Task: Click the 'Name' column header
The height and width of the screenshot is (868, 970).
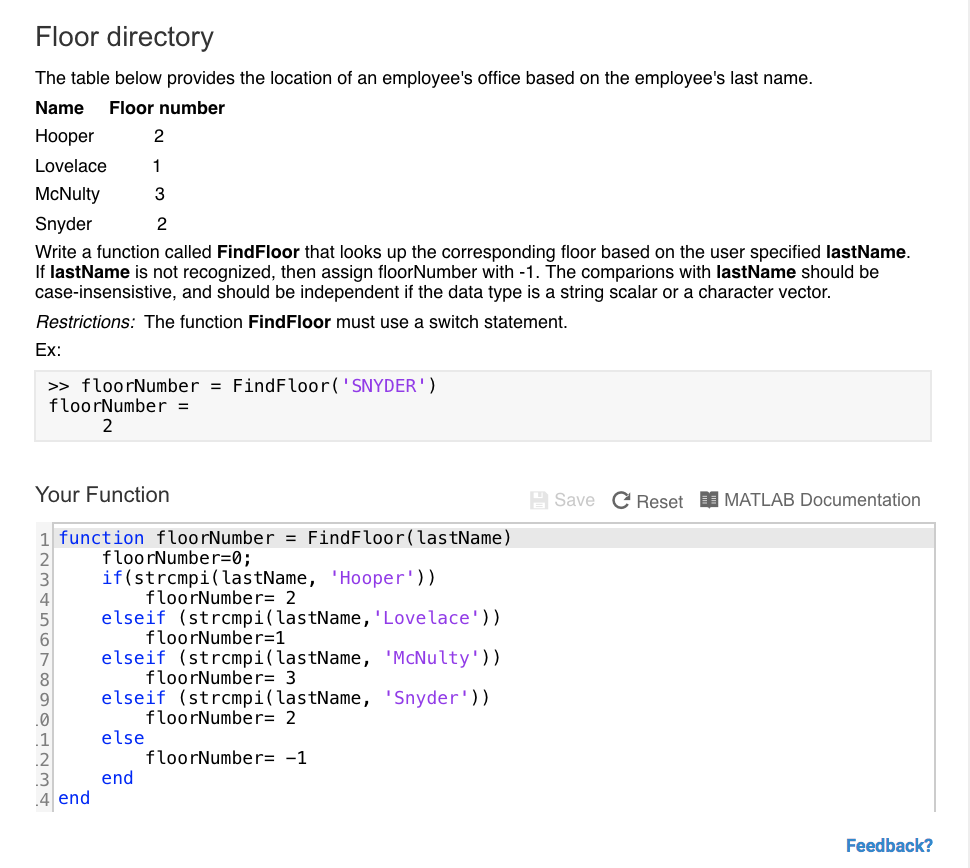Action: point(59,108)
